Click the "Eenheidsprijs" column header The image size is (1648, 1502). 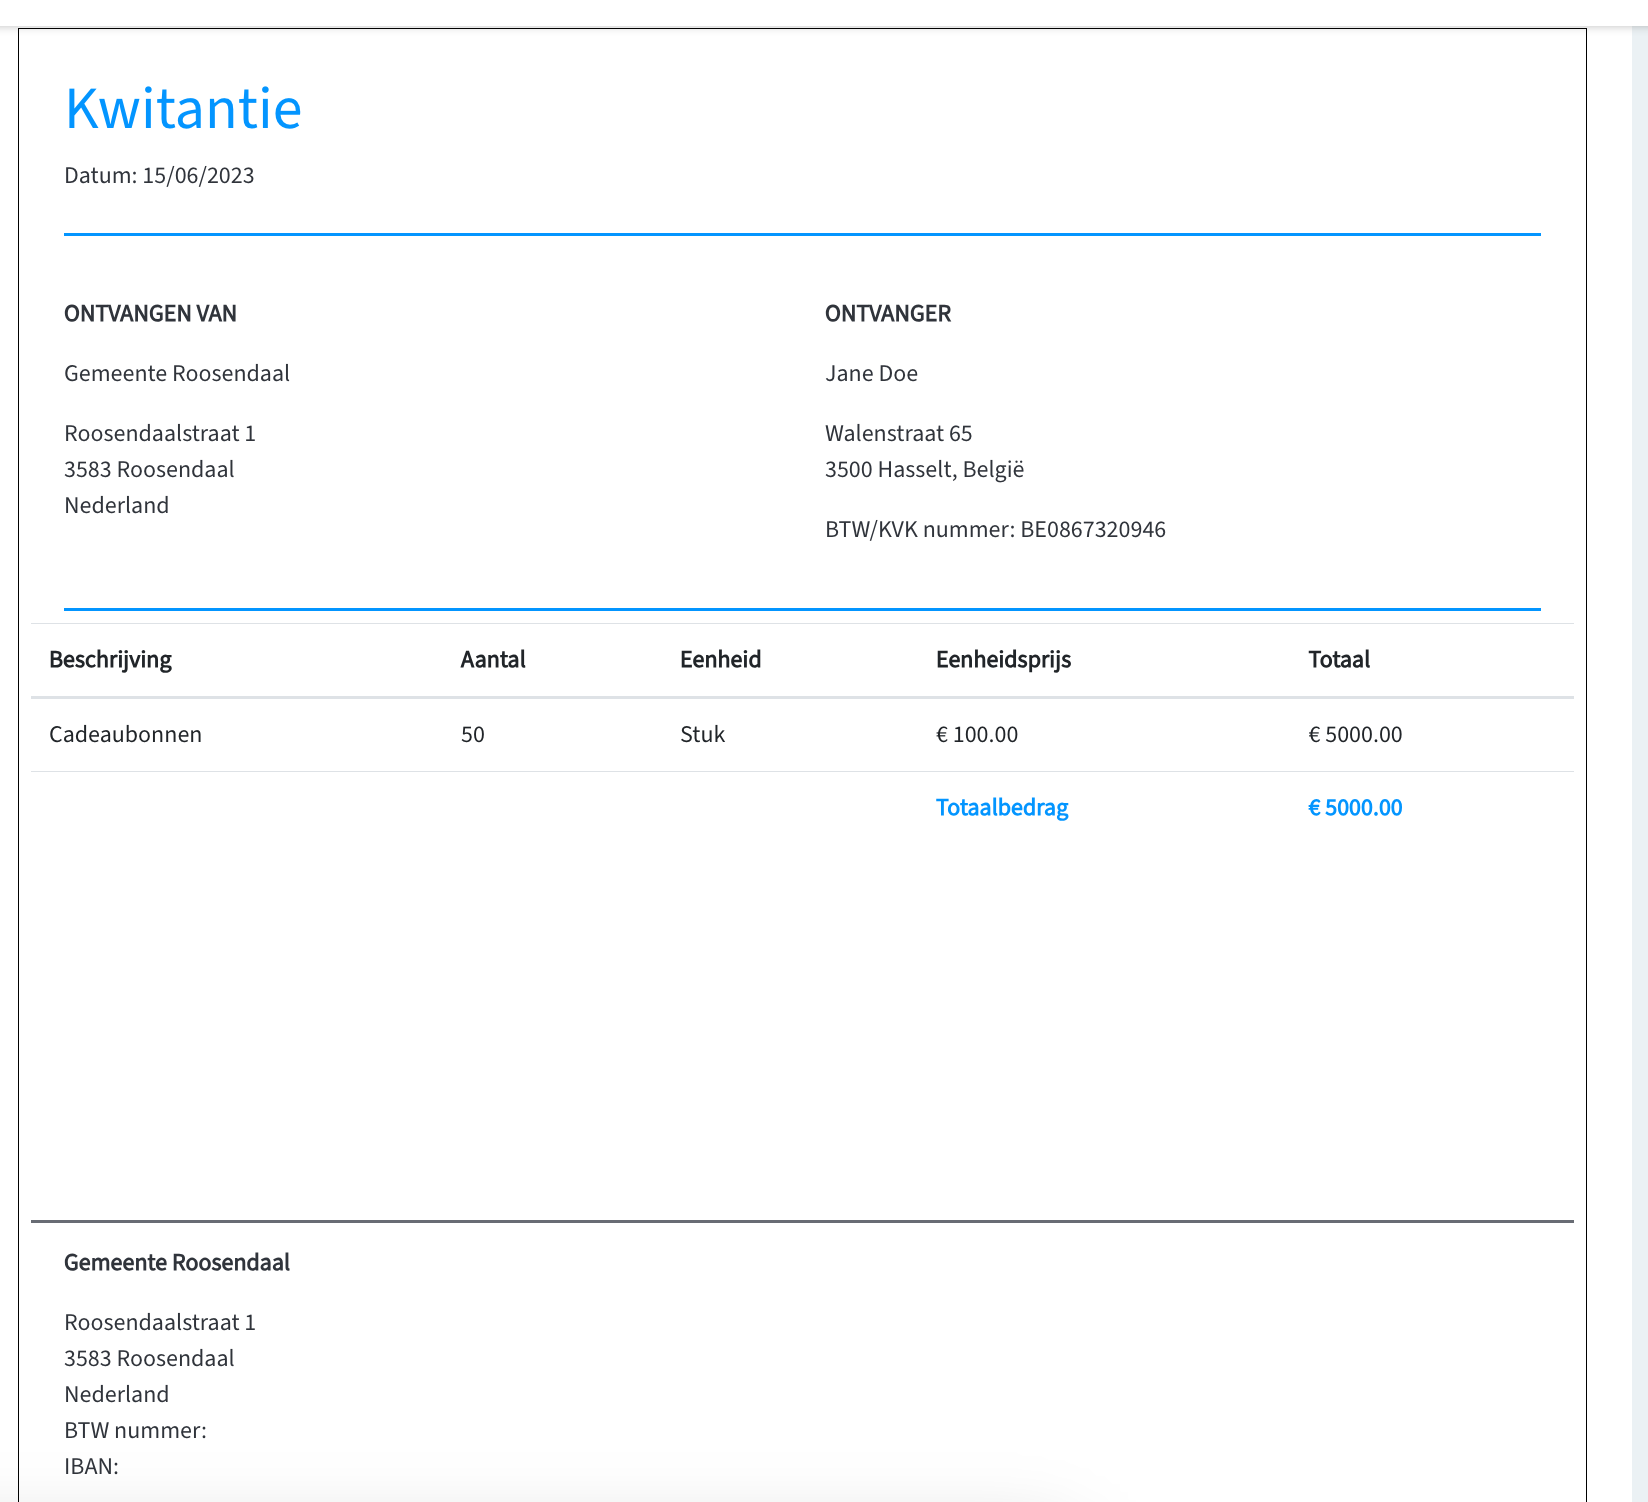point(1003,660)
